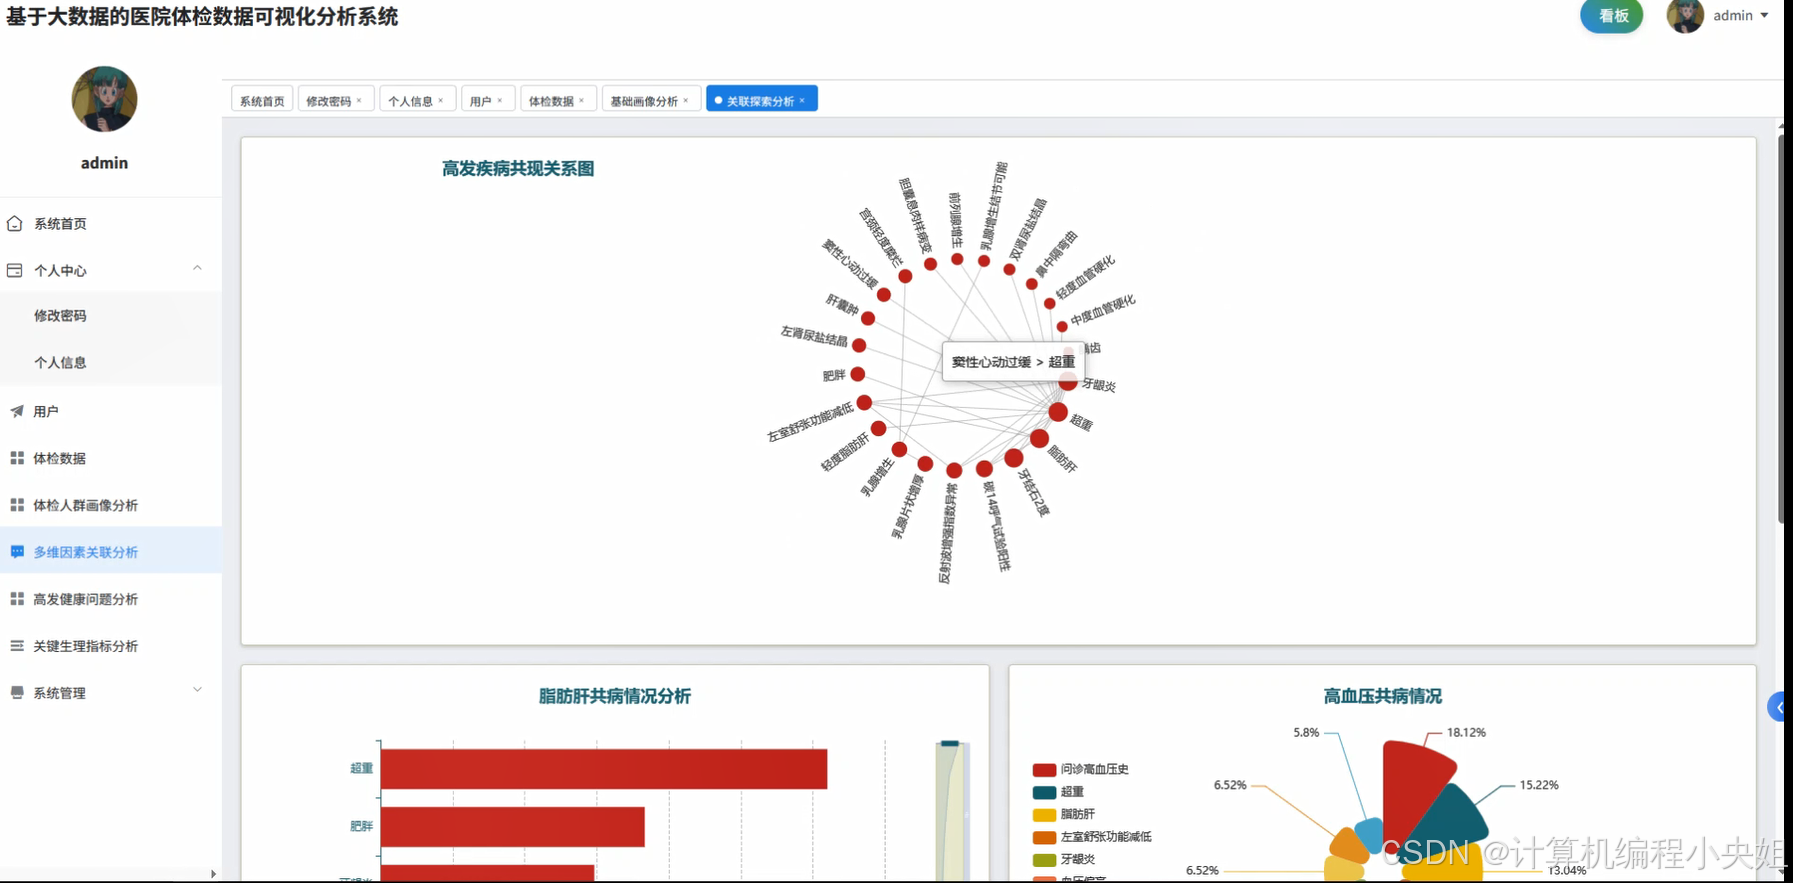Click the 左肾尿盐结晶 node in graph
The image size is (1793, 883).
pyautogui.click(x=859, y=345)
